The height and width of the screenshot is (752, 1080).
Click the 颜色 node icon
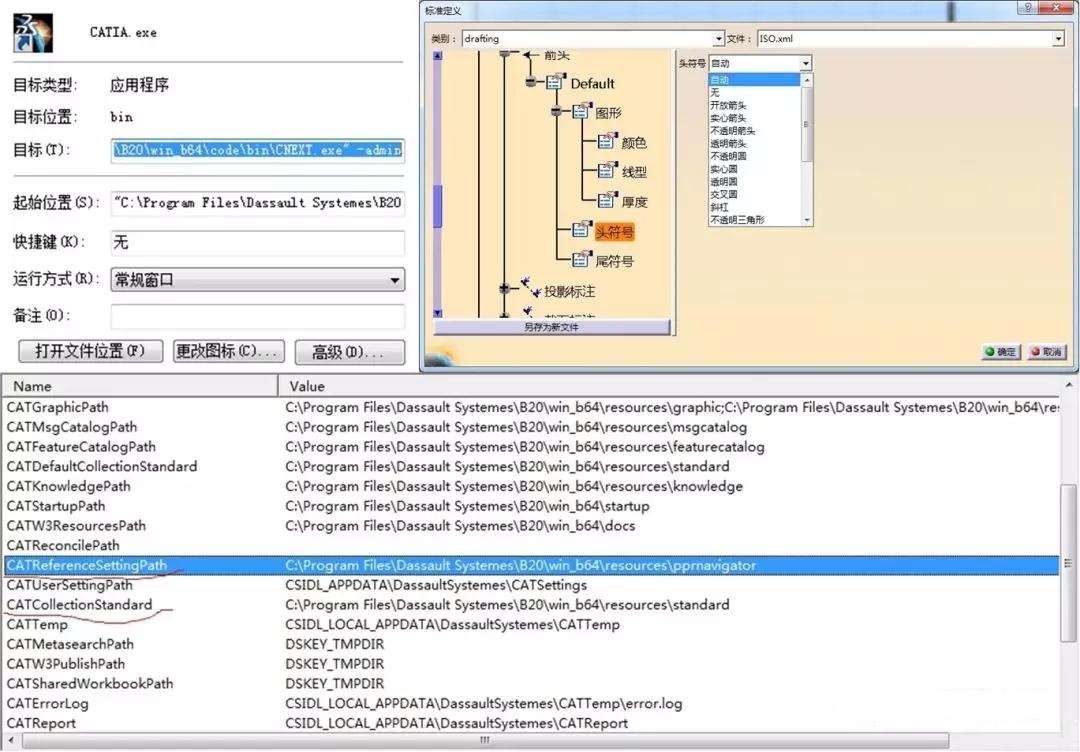coord(607,142)
